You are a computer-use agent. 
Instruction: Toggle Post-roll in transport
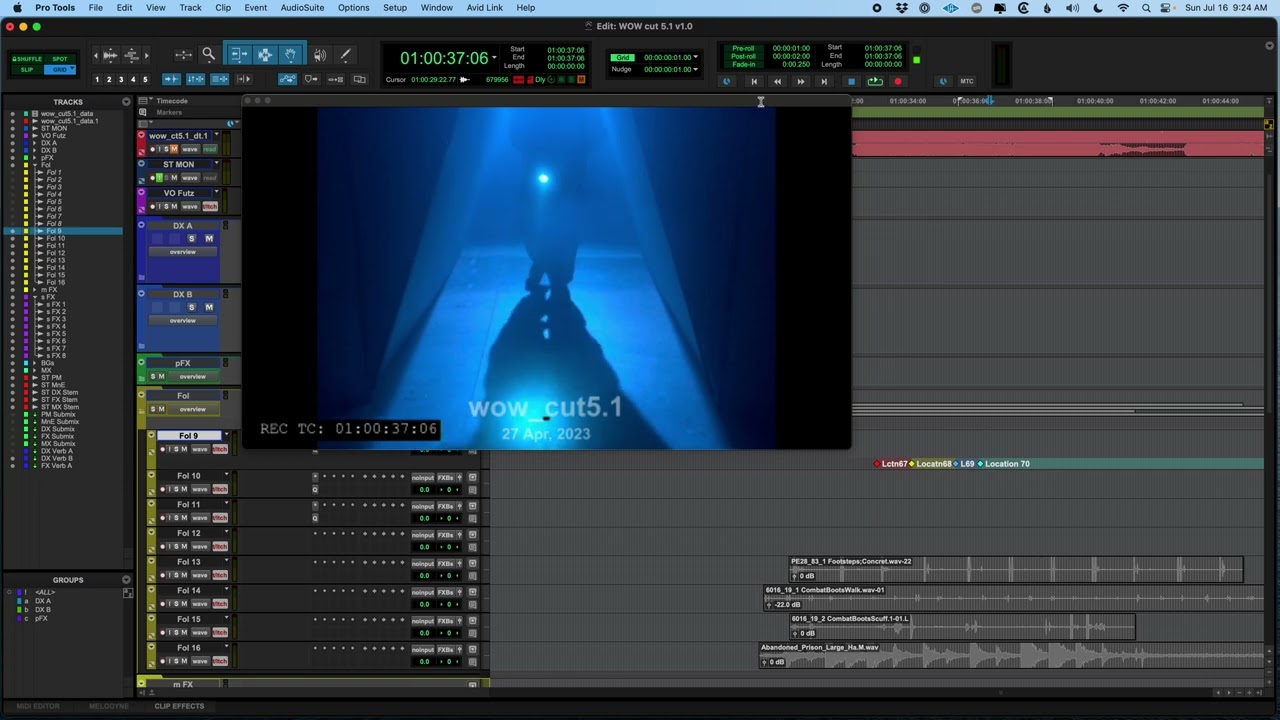(743, 56)
